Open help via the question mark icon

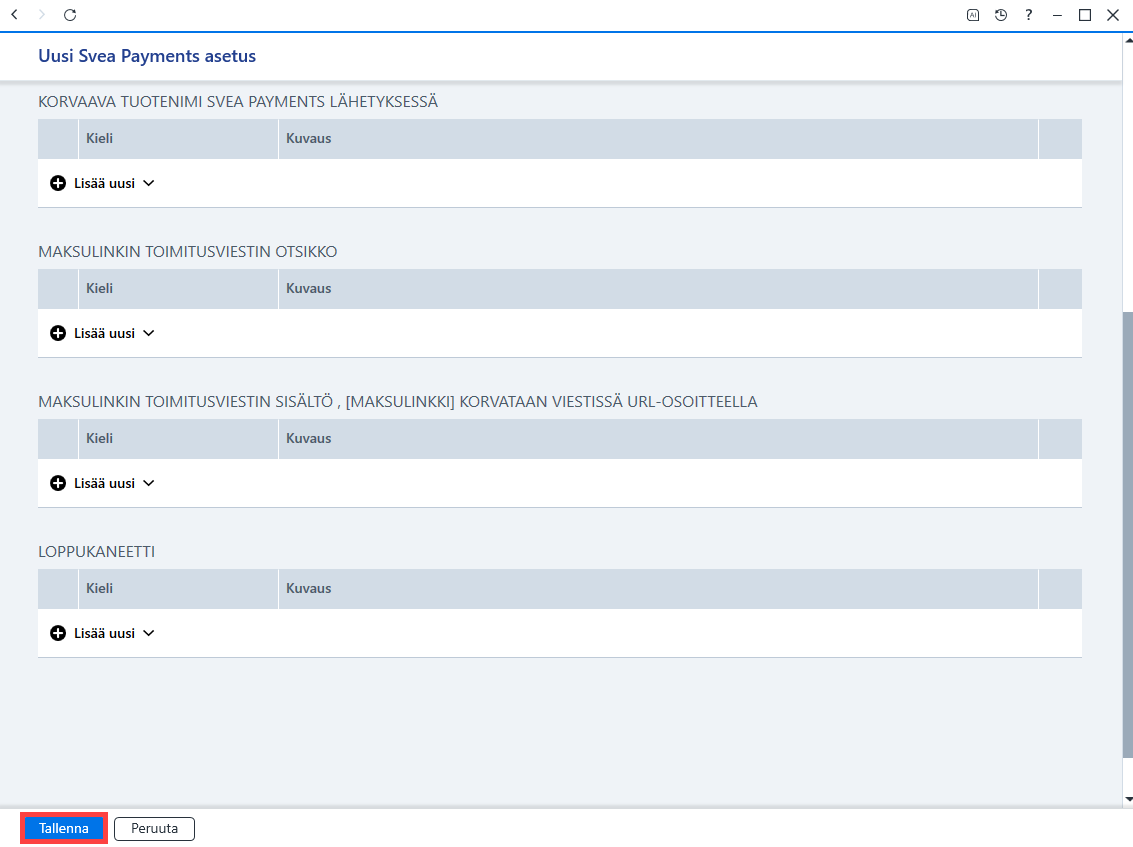[1028, 14]
